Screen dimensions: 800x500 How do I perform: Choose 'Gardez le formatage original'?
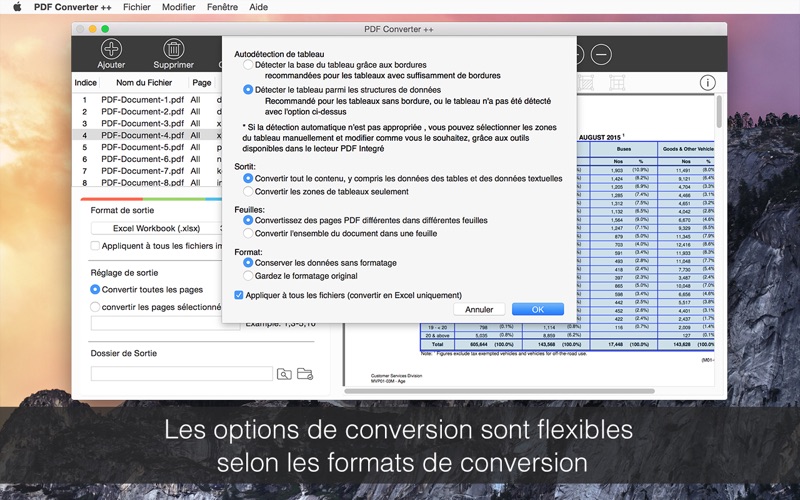(248, 276)
